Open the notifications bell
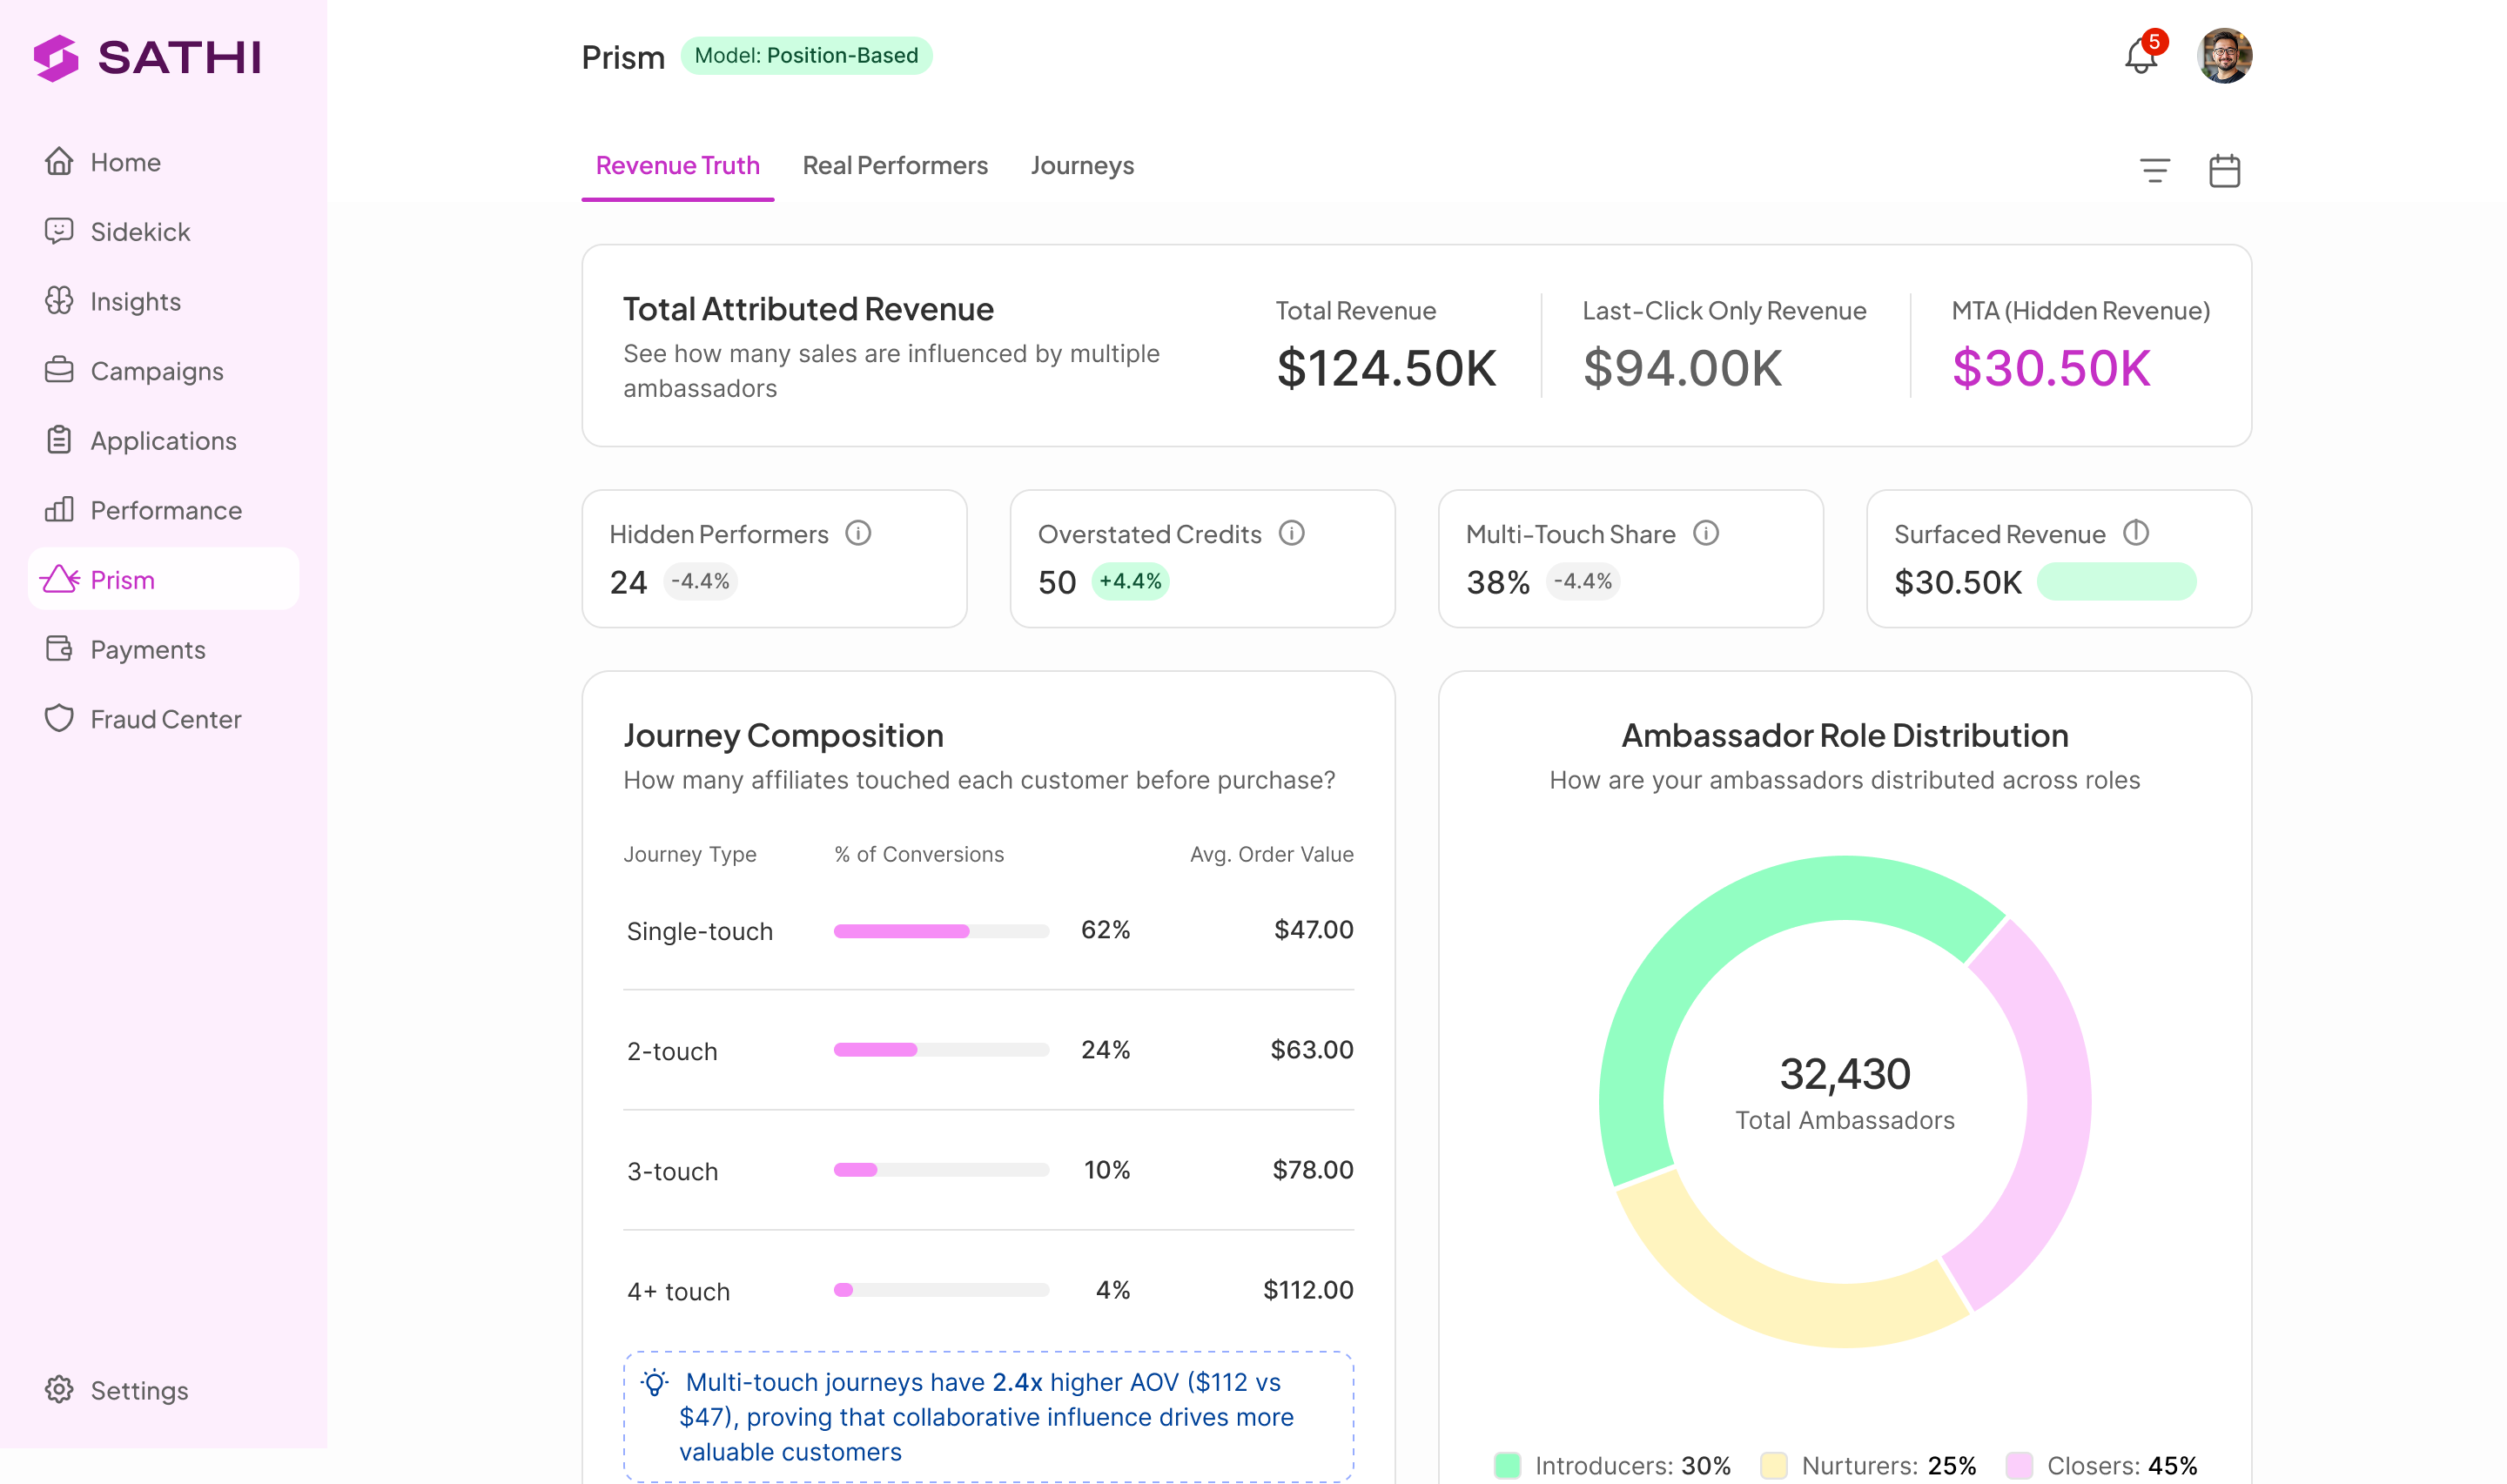 [2140, 56]
